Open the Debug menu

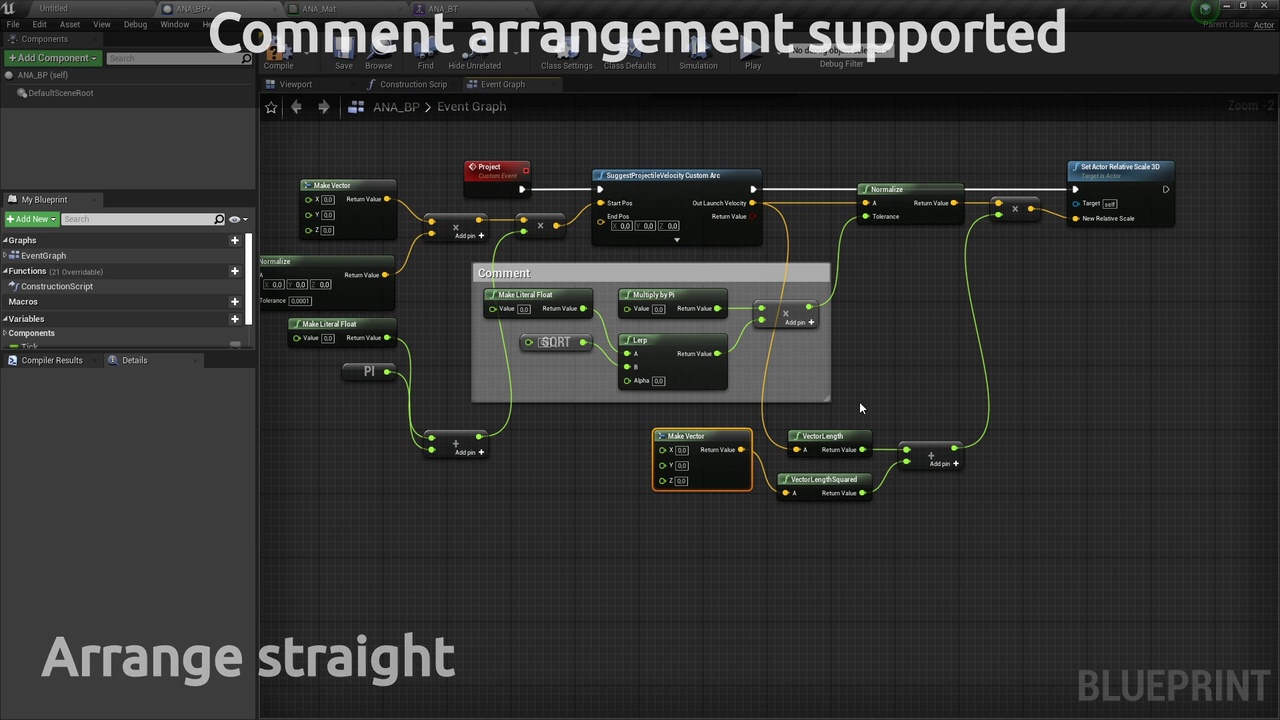(135, 24)
